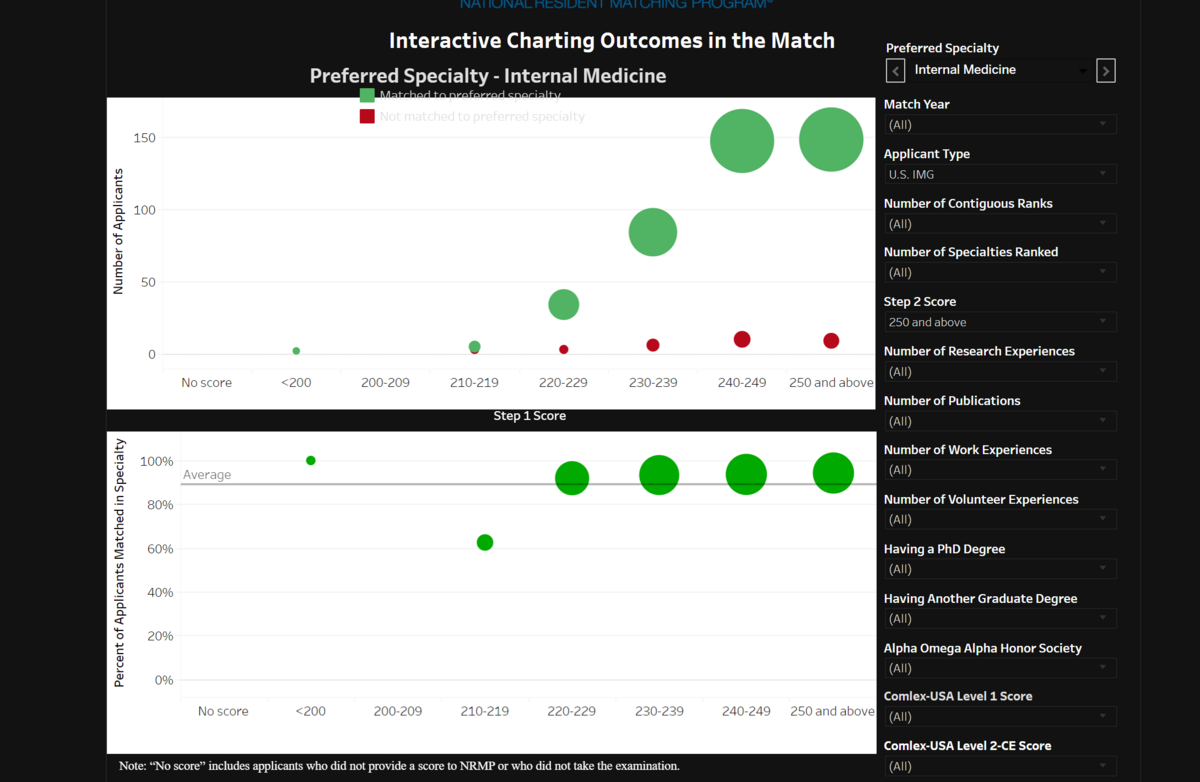The image size is (1200, 782).
Task: Open the Step 2 Score filter
Action: point(1000,322)
